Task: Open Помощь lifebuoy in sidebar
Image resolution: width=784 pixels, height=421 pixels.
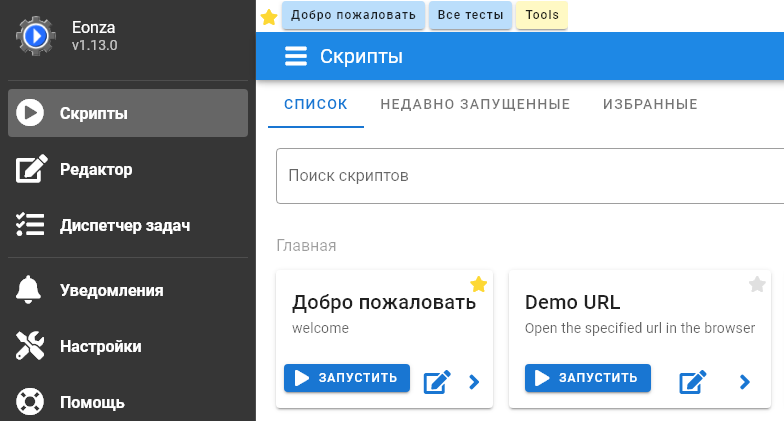Action: click(30, 403)
